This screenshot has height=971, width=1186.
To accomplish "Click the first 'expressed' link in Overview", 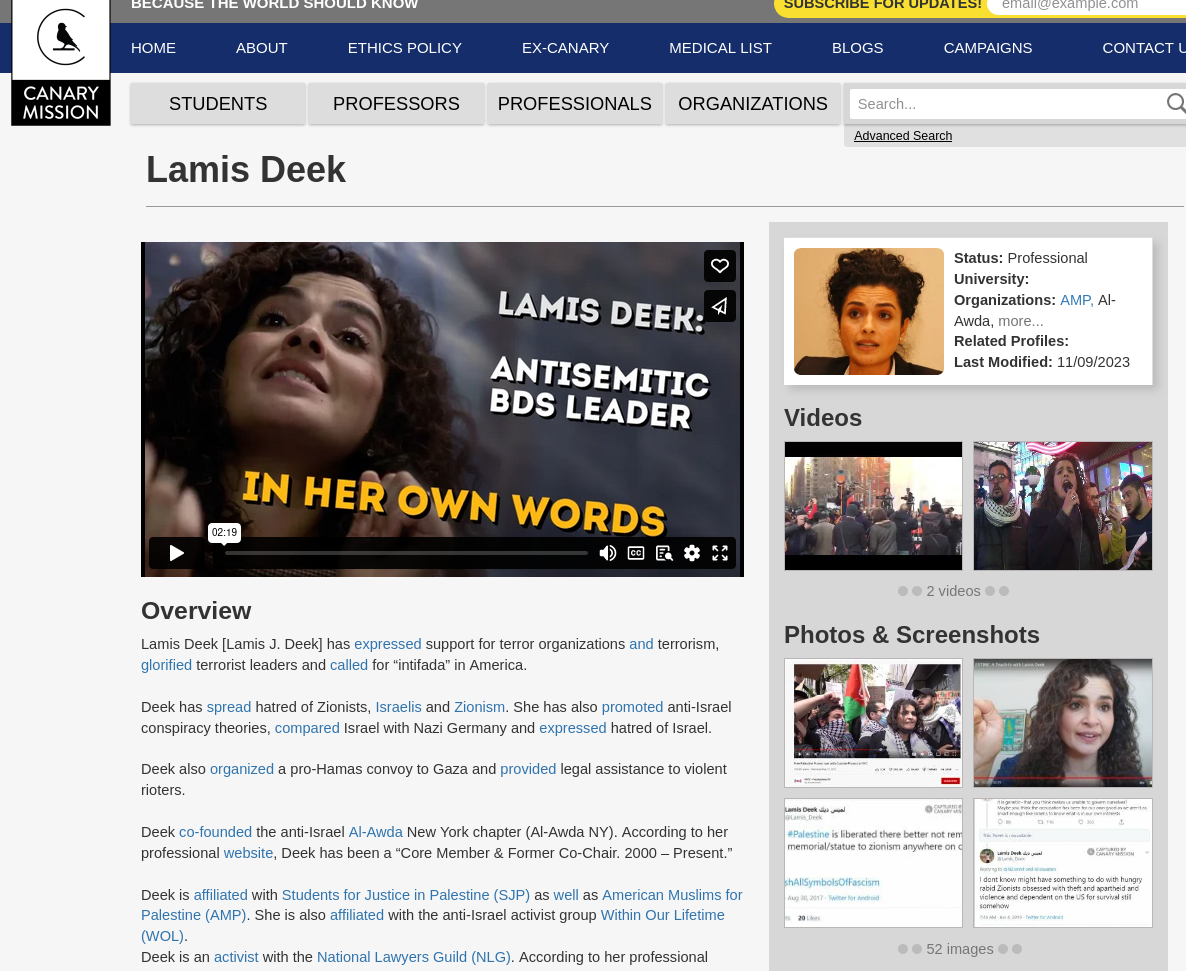I will coord(387,644).
